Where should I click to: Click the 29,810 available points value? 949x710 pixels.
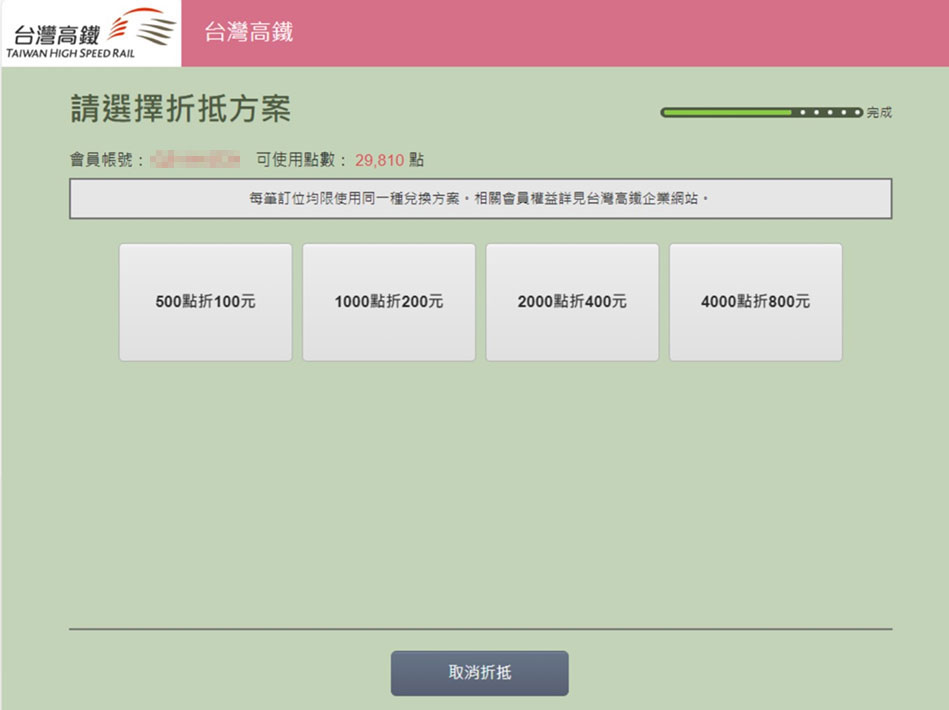coord(379,160)
